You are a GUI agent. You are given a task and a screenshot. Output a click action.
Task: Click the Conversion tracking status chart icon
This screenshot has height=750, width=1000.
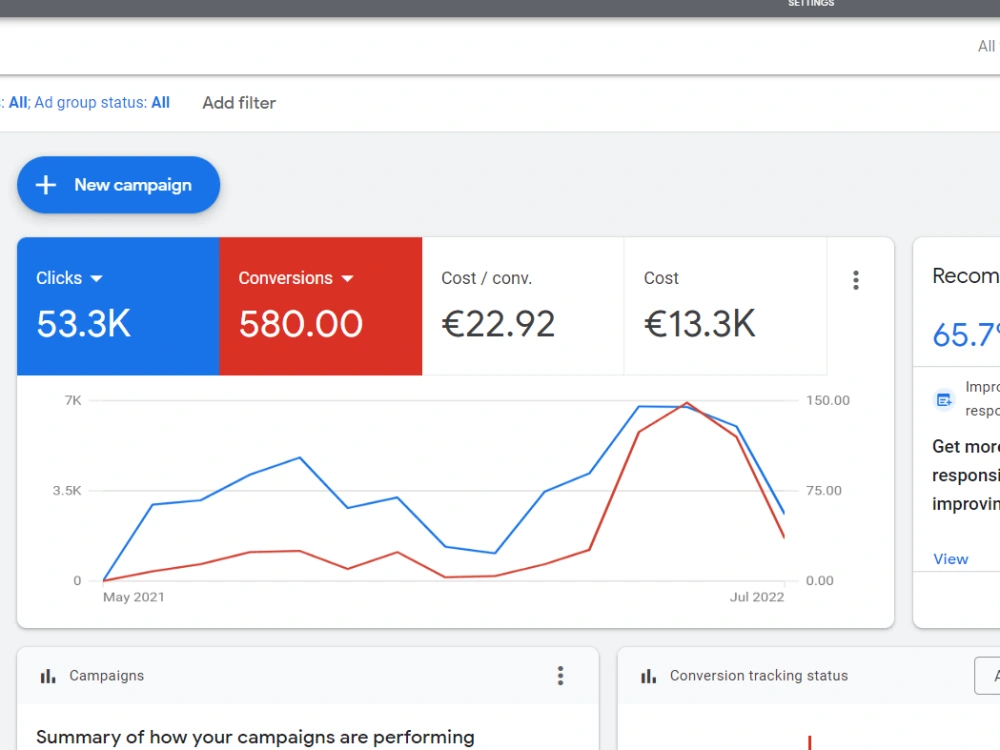649,676
